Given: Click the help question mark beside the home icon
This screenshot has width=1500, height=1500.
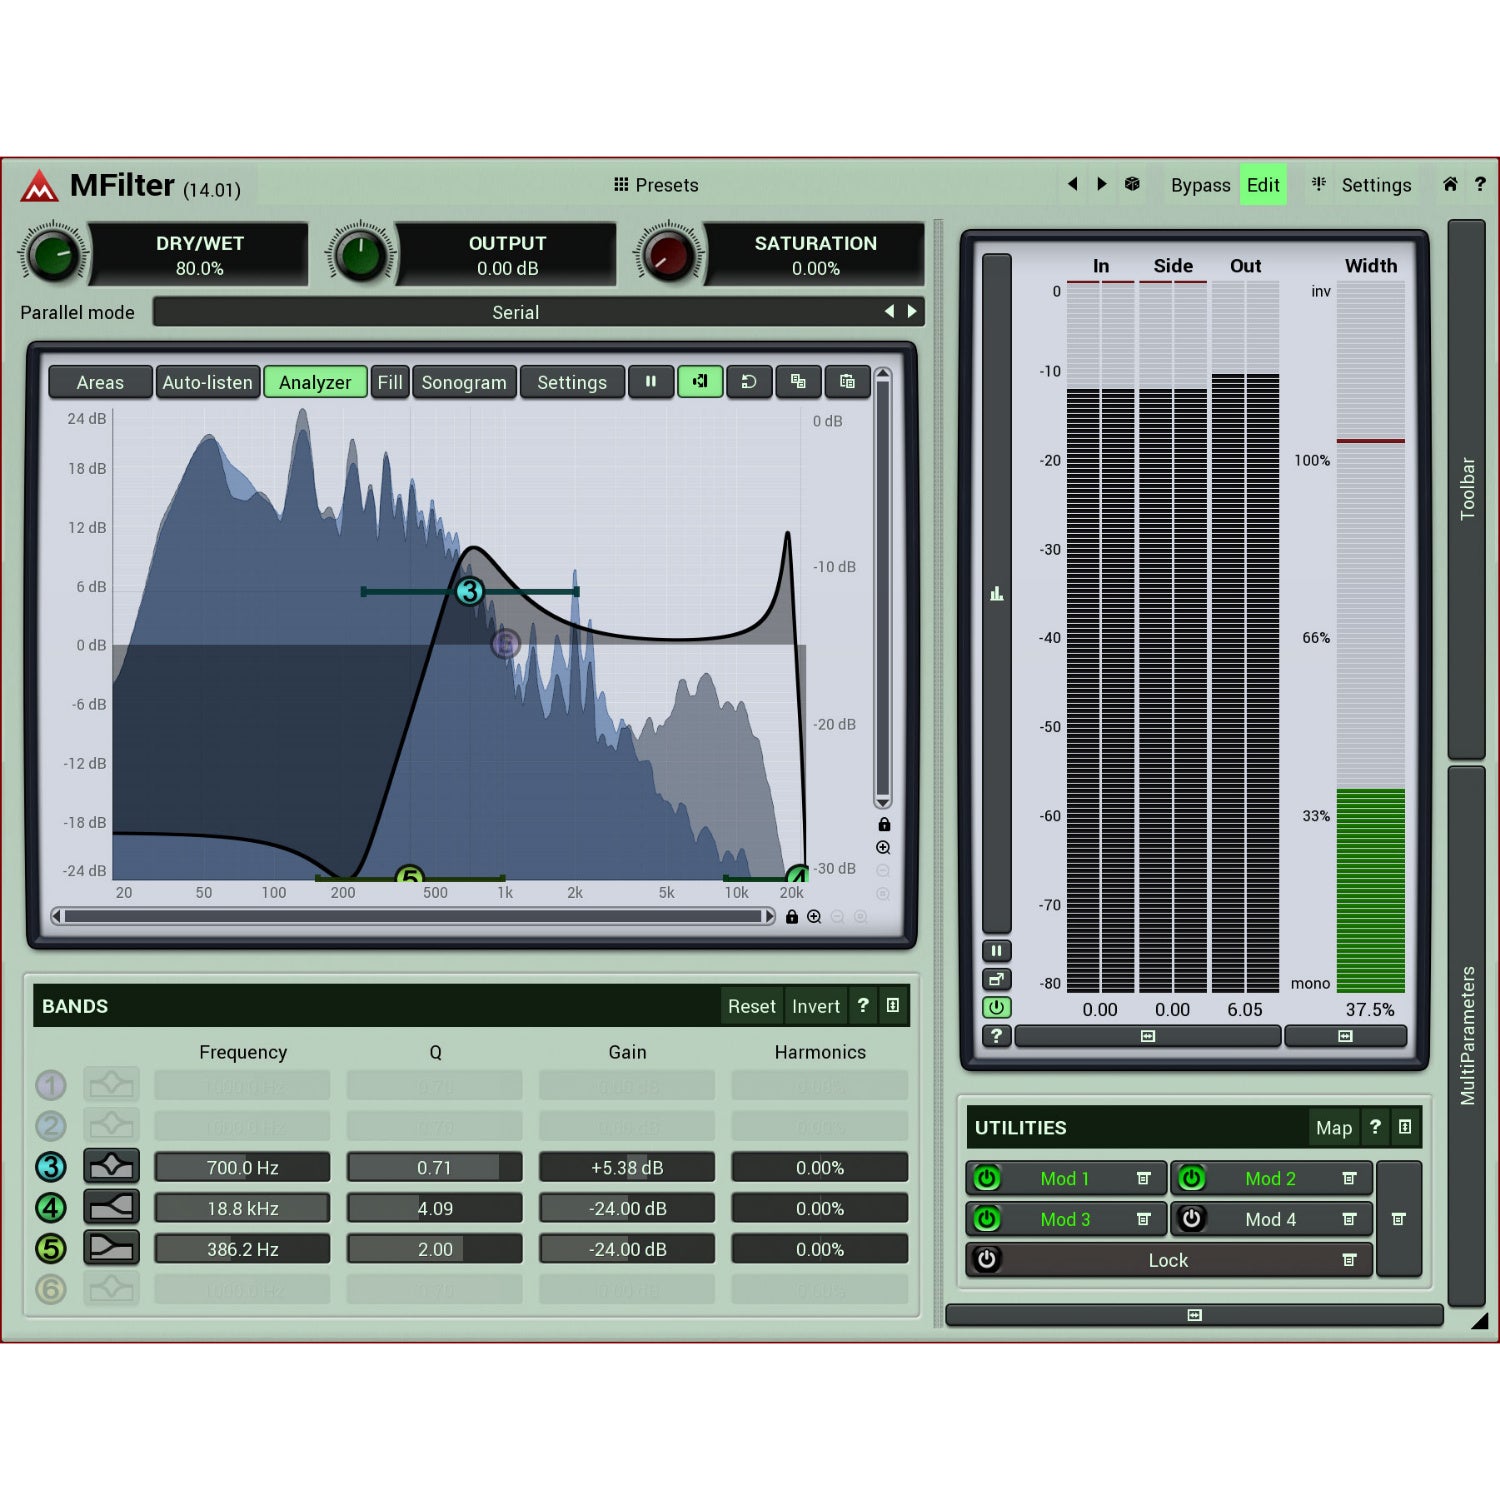Looking at the screenshot, I should coord(1480,184).
